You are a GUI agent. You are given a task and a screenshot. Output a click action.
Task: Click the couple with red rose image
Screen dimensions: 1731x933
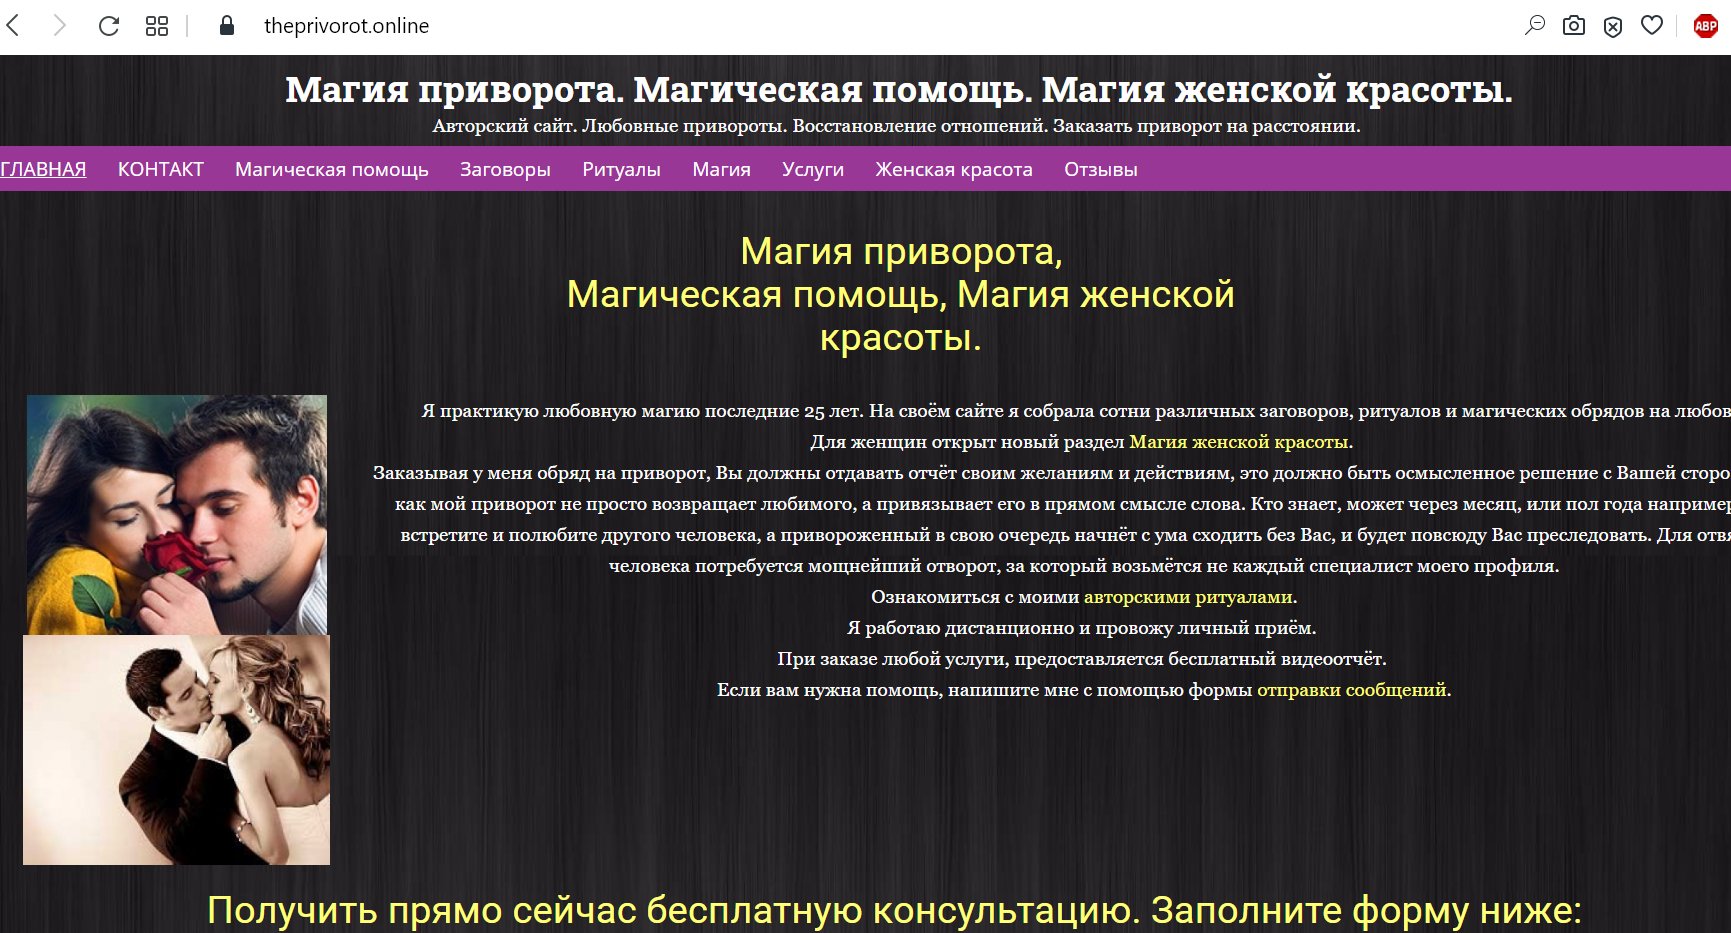click(x=177, y=514)
